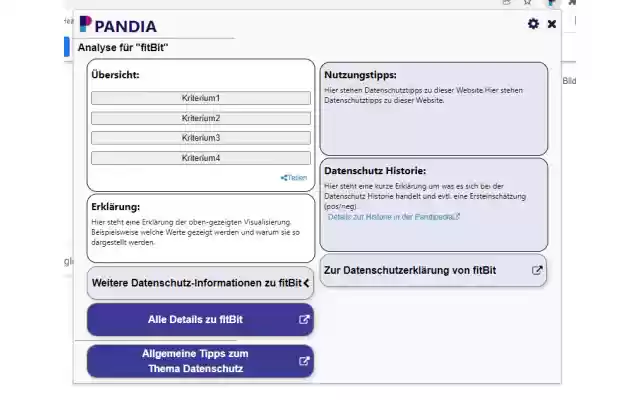640x400 pixels.
Task: Click the Nutzungstipps heading
Action: 360,75
